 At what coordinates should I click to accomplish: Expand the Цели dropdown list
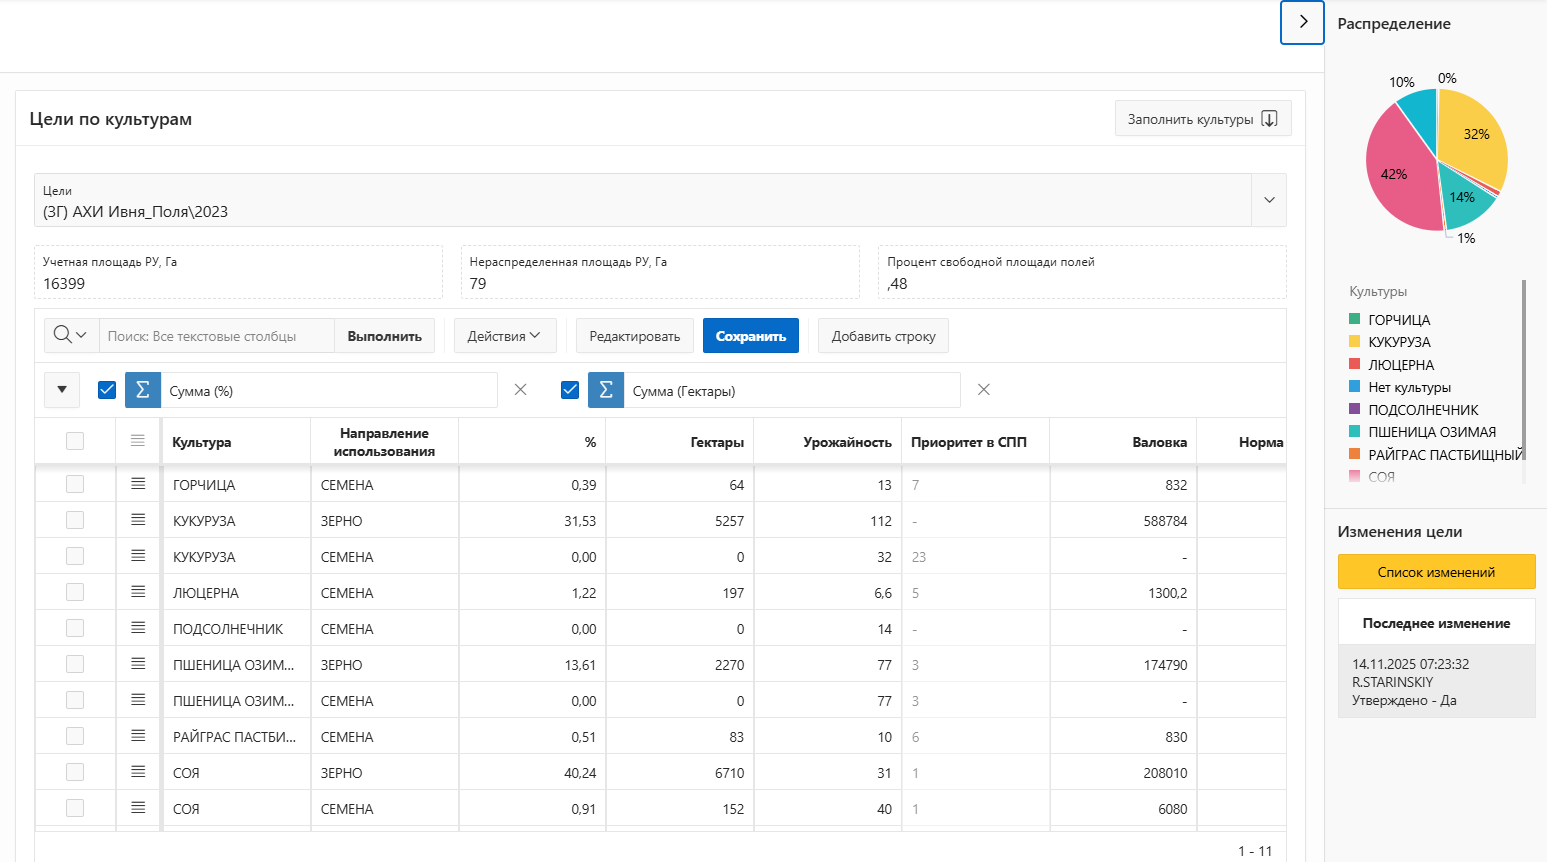[1269, 200]
